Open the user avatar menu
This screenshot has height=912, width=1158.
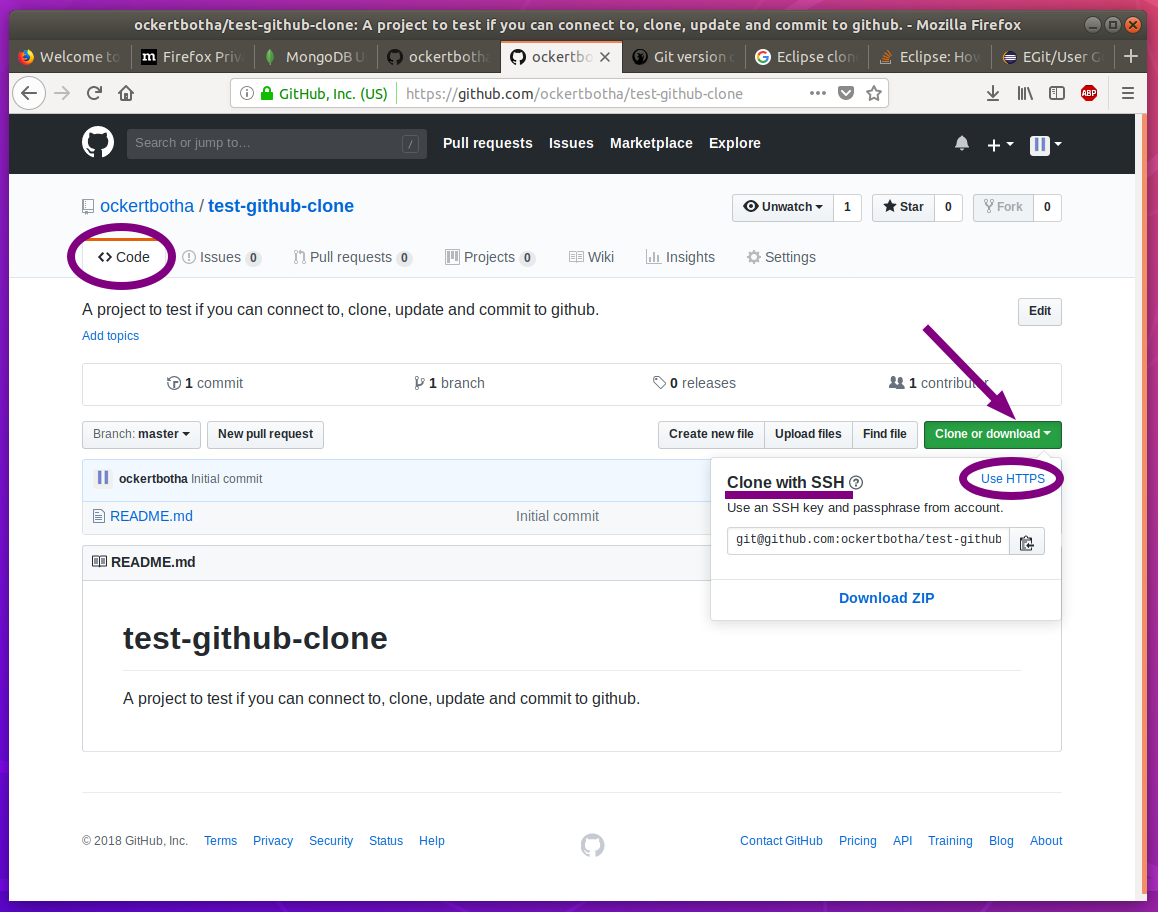1045,145
